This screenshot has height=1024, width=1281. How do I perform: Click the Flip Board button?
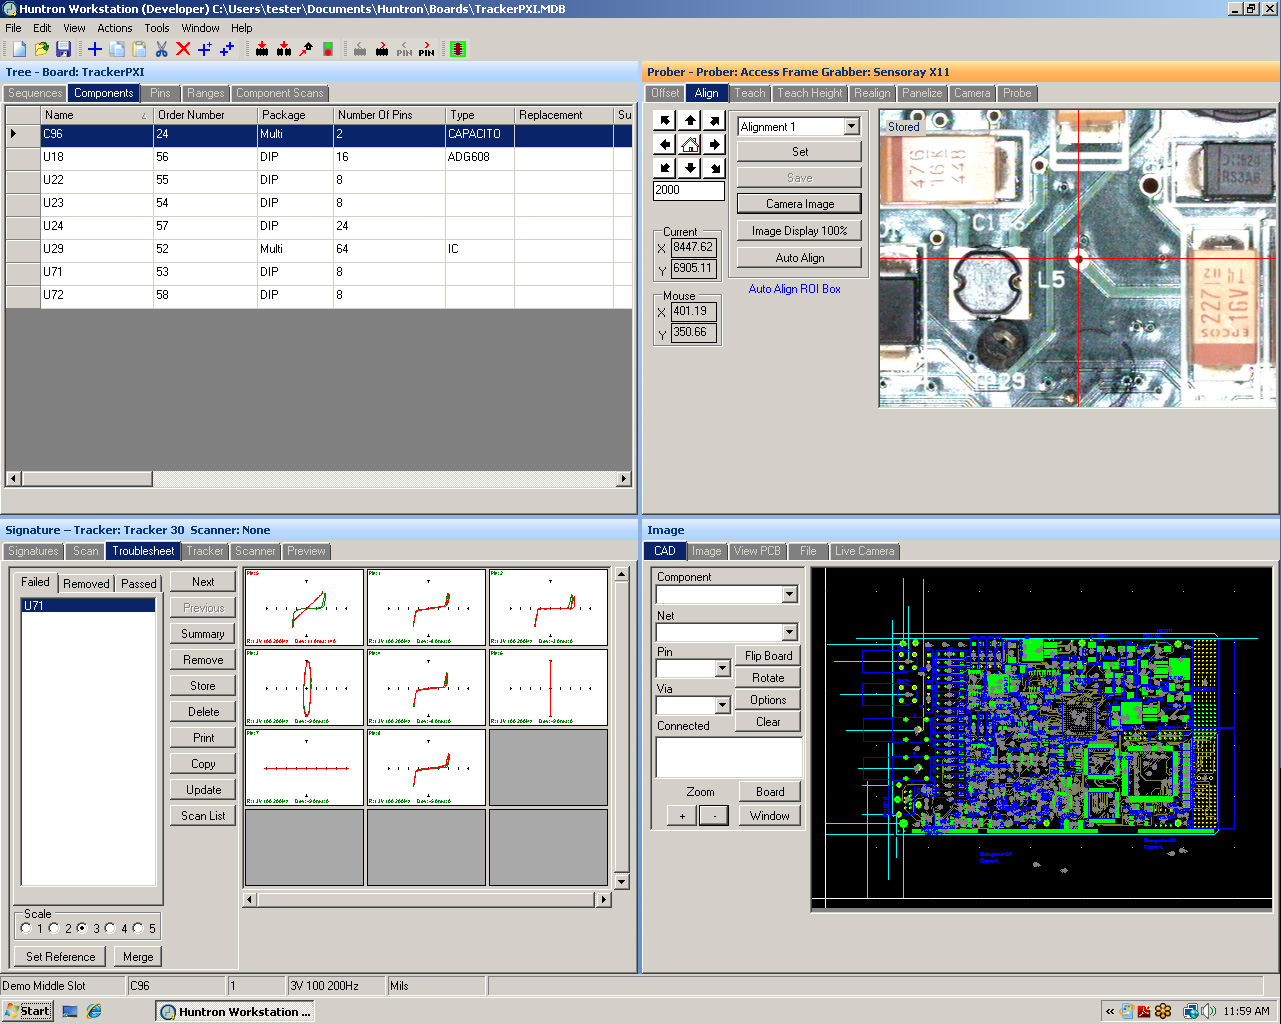[x=768, y=656]
